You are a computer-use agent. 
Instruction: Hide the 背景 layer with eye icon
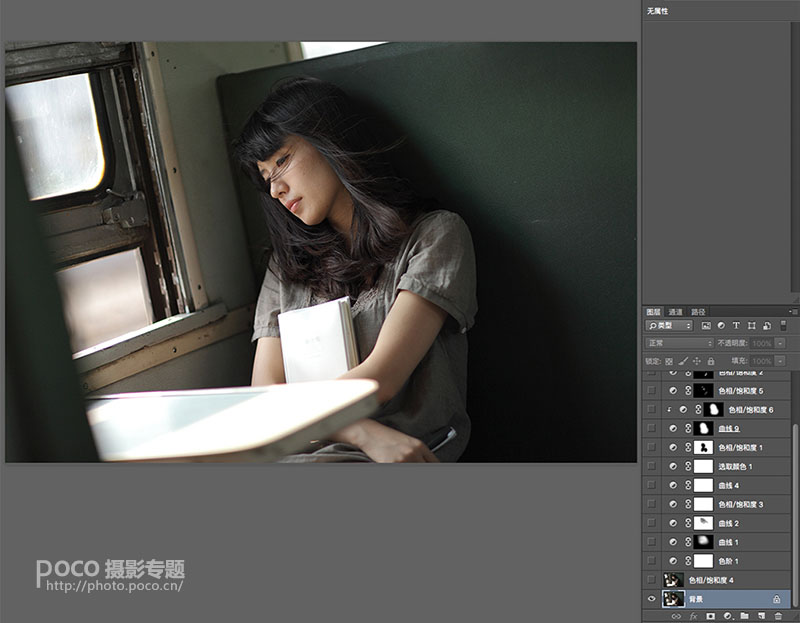click(x=652, y=599)
